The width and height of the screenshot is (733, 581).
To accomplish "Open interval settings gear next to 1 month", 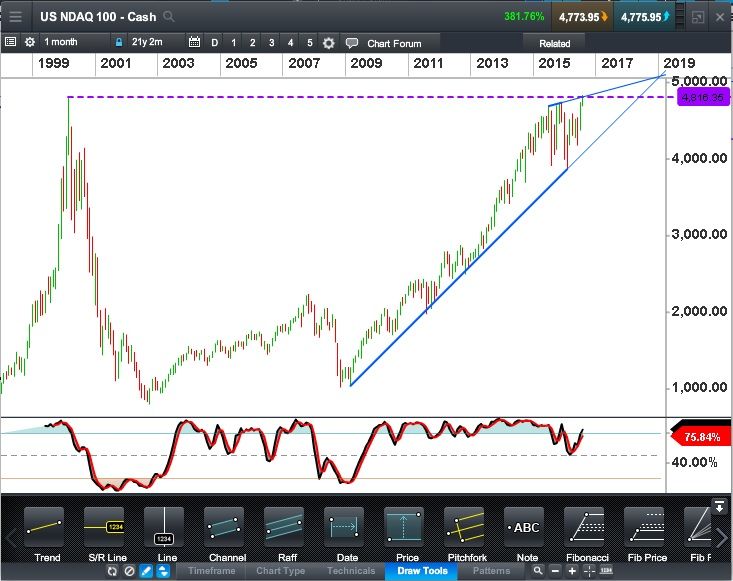I will 30,42.
